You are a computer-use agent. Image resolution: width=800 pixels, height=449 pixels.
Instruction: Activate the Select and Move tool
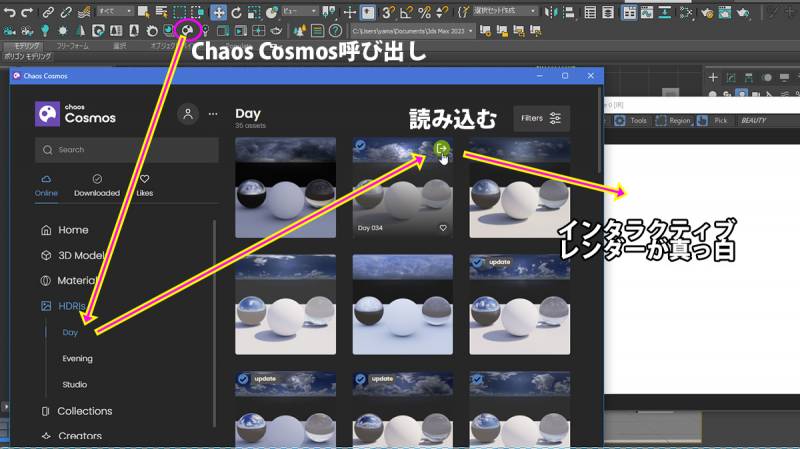pyautogui.click(x=218, y=12)
